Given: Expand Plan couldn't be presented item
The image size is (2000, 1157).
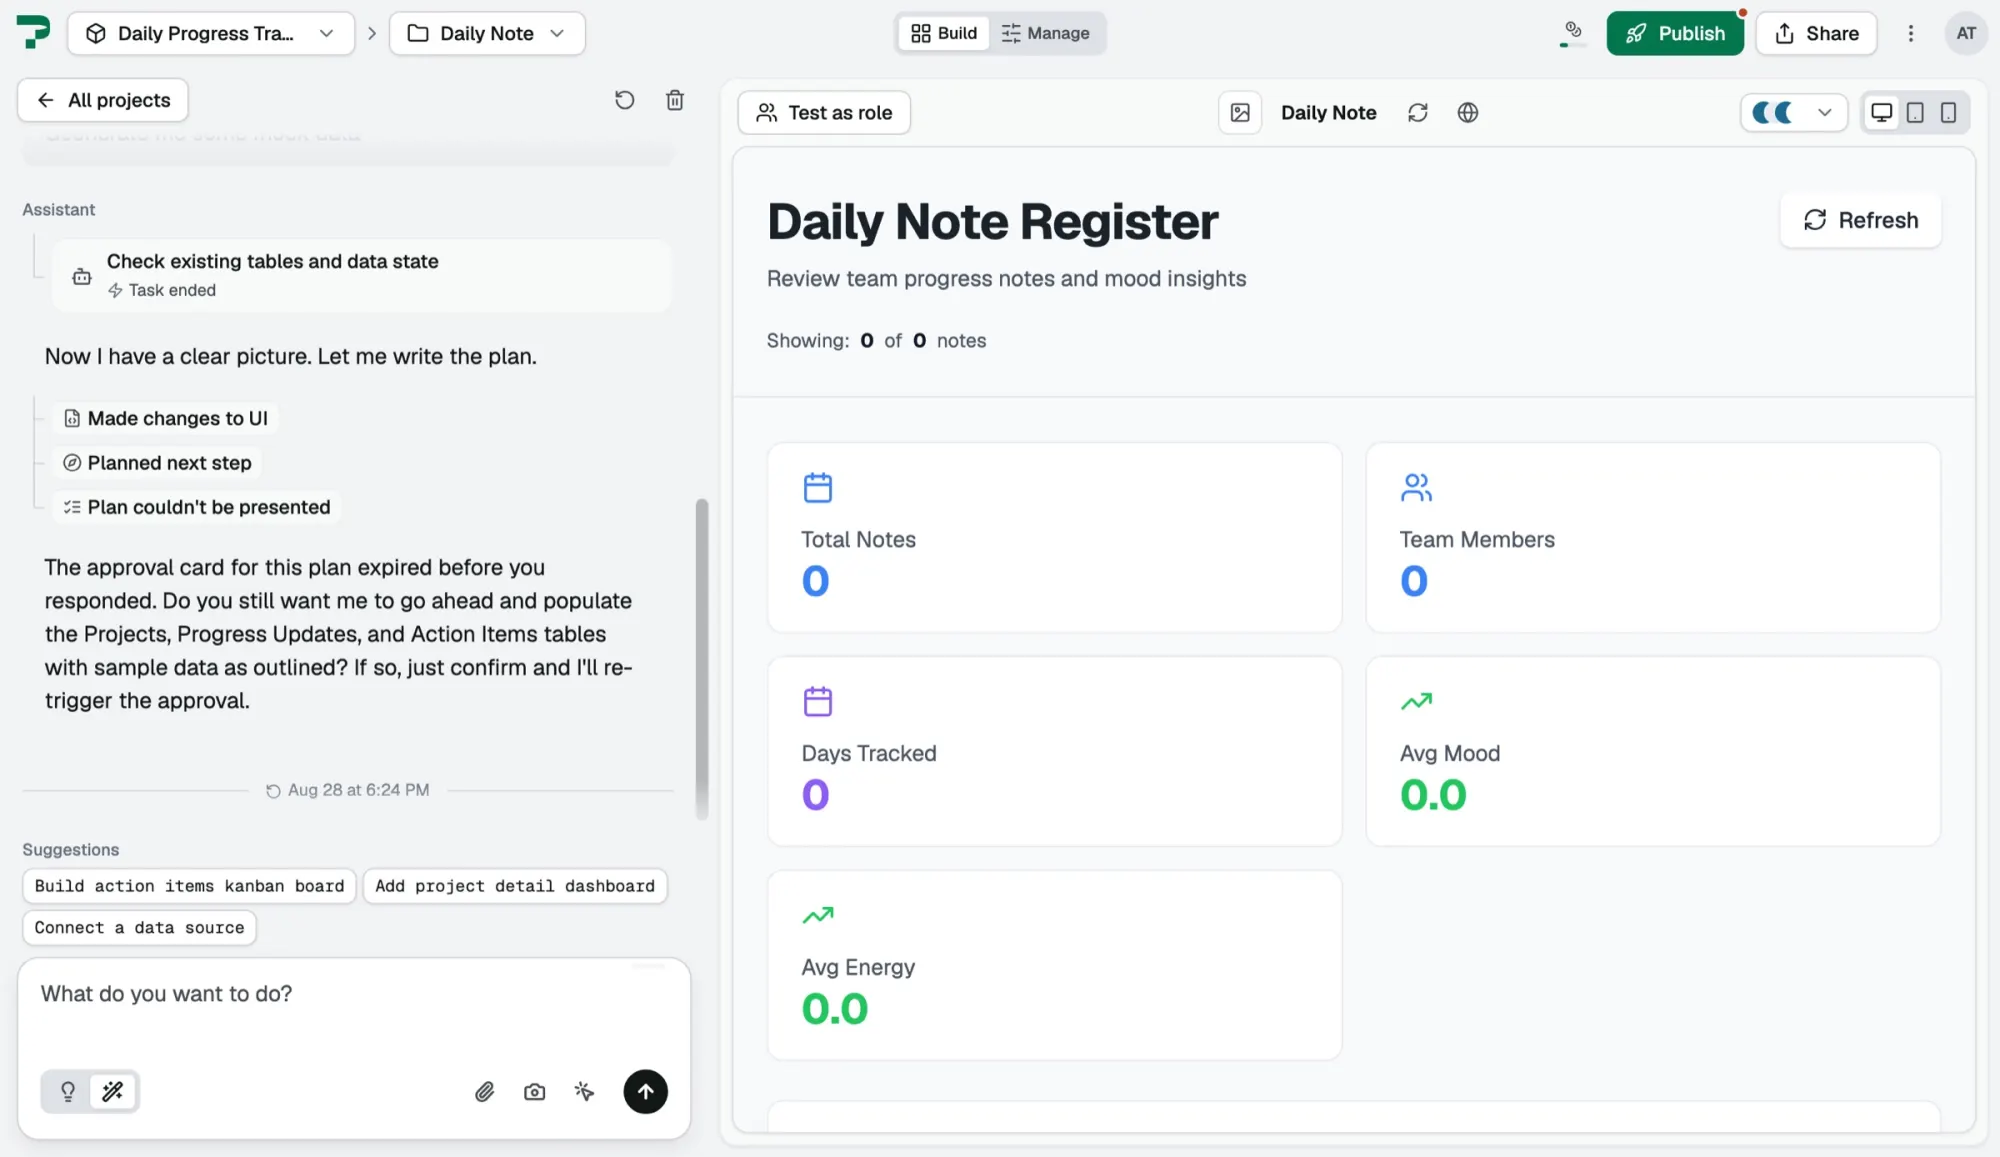Looking at the screenshot, I should (x=197, y=507).
